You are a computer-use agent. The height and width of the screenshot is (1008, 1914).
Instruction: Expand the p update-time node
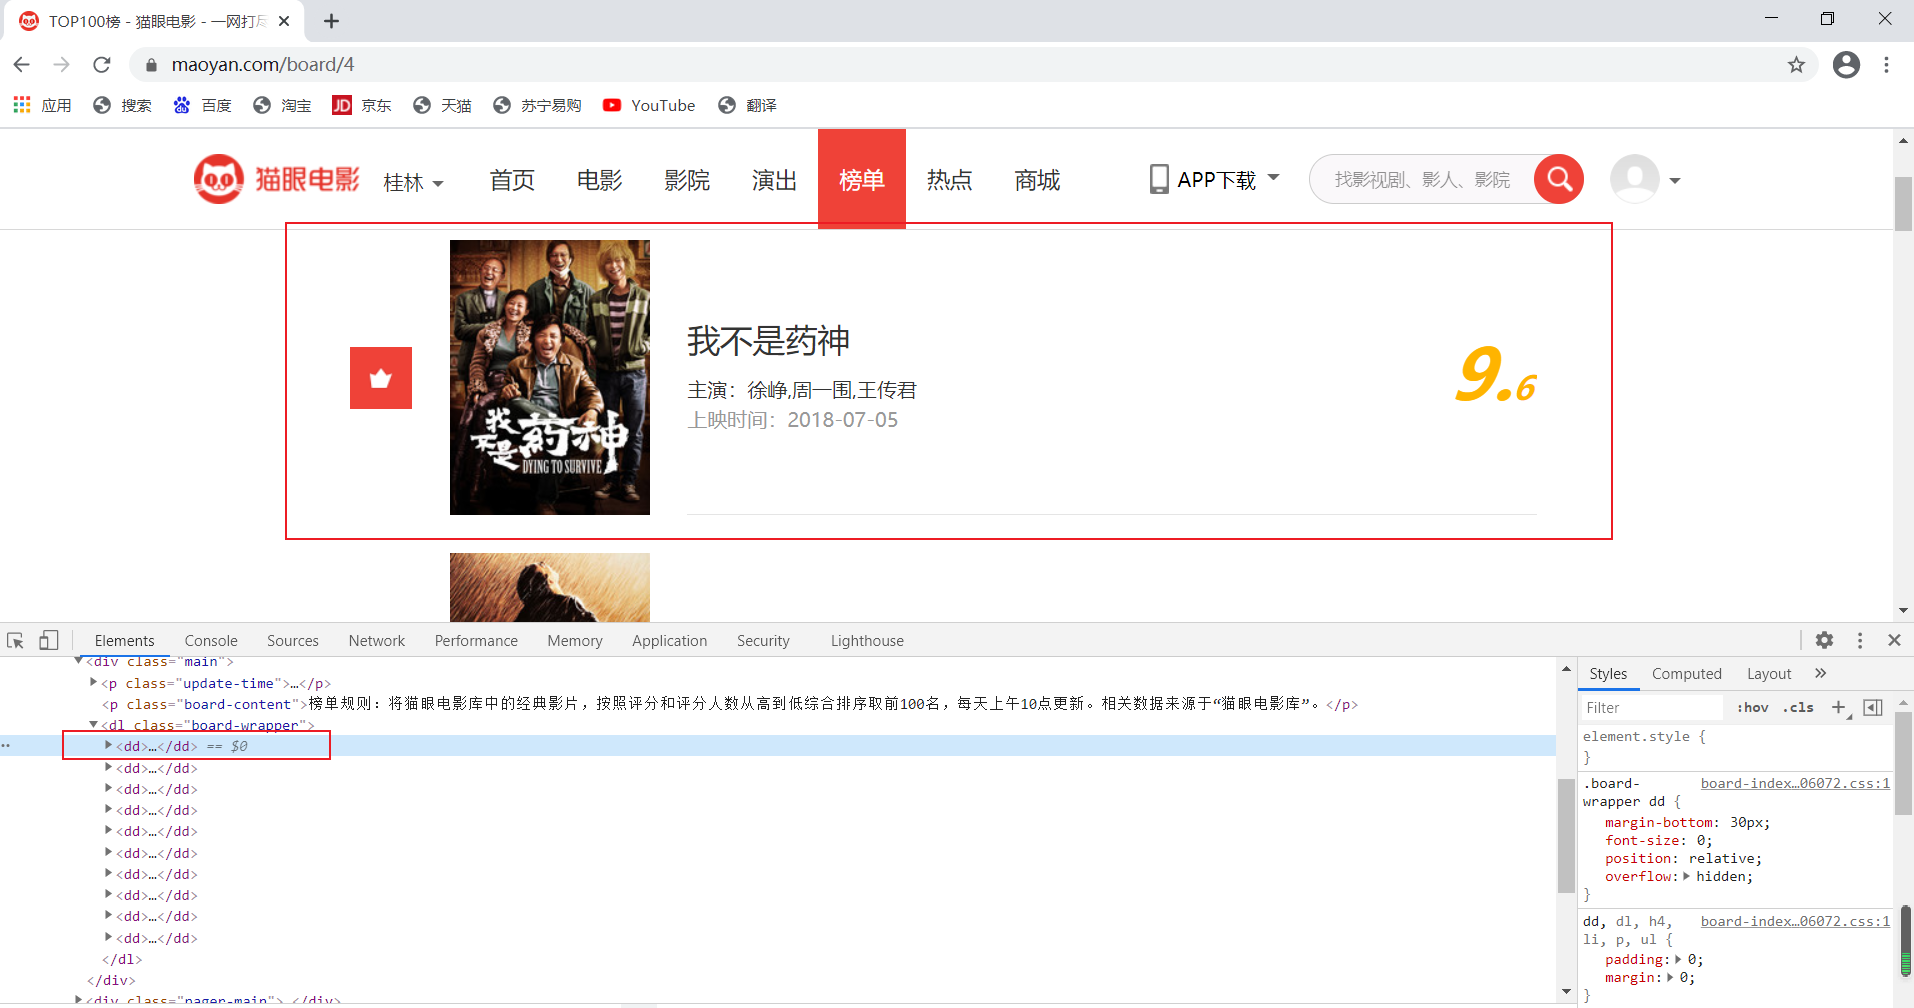[x=93, y=682]
